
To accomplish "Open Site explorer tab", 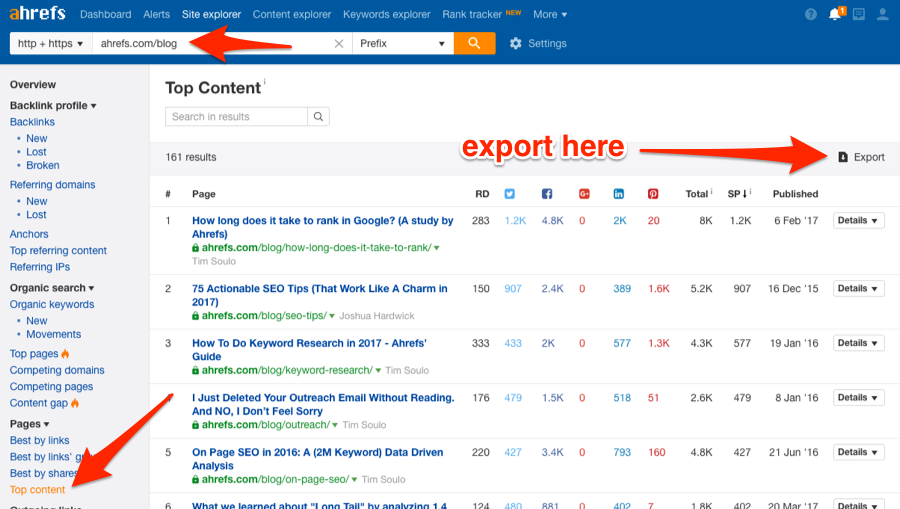I will 211,14.
